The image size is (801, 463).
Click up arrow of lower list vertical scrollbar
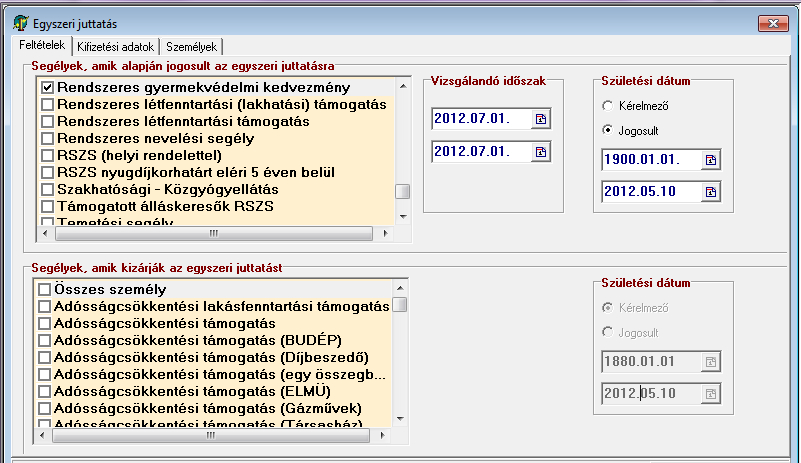pyautogui.click(x=400, y=288)
